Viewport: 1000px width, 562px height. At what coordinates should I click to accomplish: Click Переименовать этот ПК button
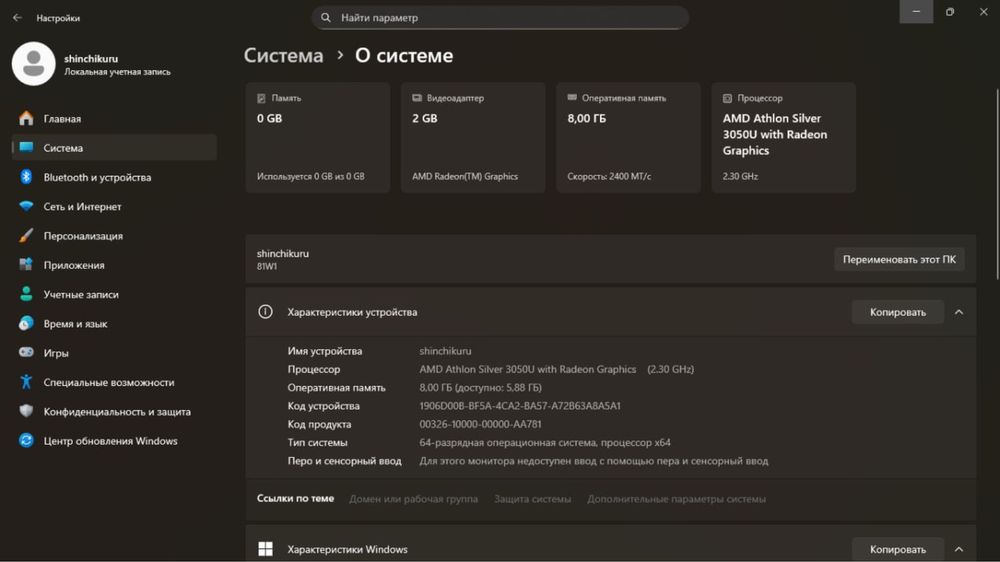click(899, 260)
